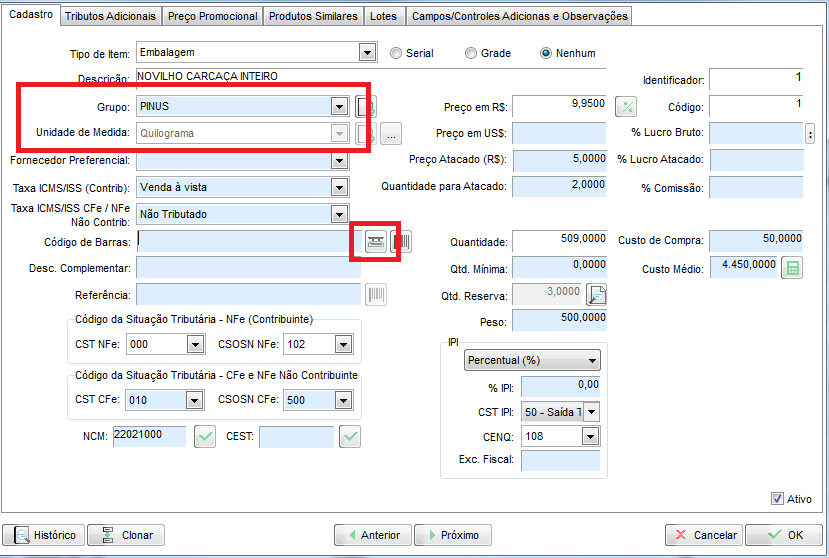The width and height of the screenshot is (829, 558).
Task: Click the checkmark icon beside CEST field
Action: (x=350, y=437)
